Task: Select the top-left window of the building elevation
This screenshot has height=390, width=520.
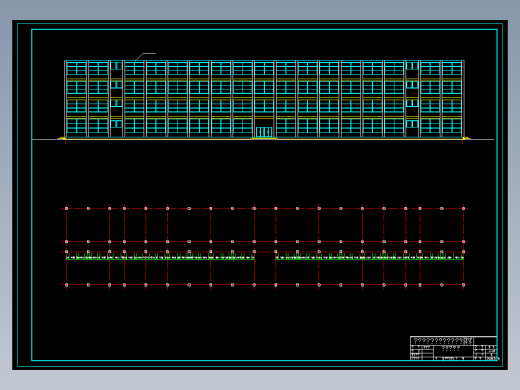Action: tap(76, 68)
